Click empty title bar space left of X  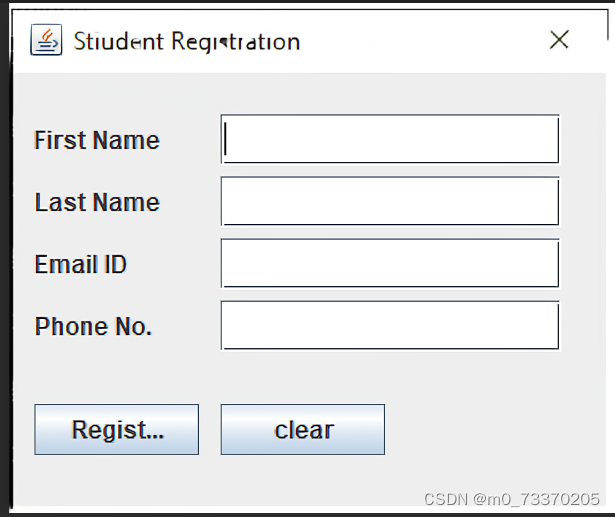(x=430, y=41)
